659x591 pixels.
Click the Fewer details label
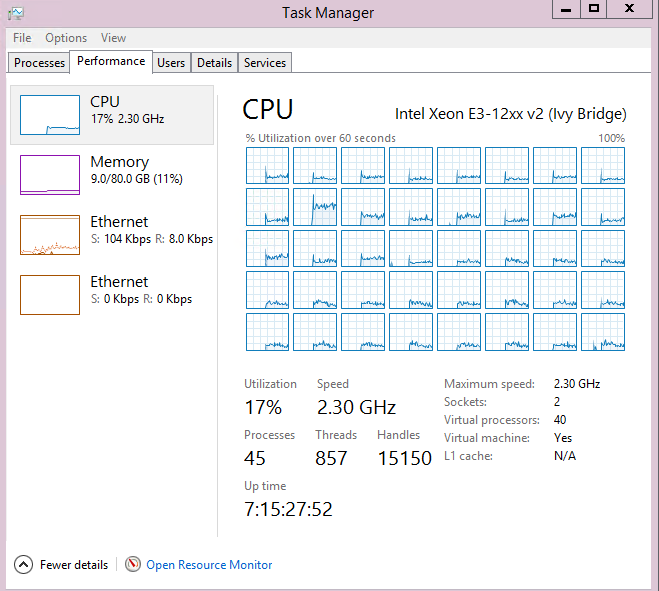click(74, 565)
